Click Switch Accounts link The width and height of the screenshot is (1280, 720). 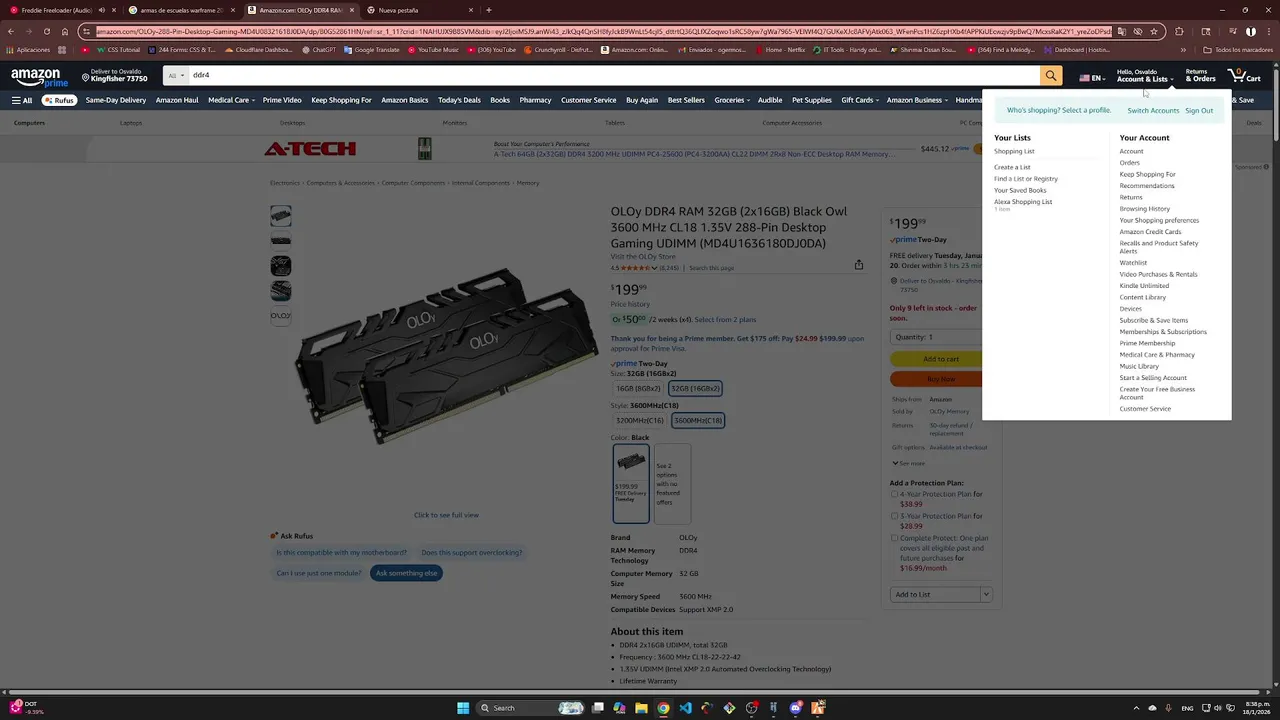(x=1153, y=110)
